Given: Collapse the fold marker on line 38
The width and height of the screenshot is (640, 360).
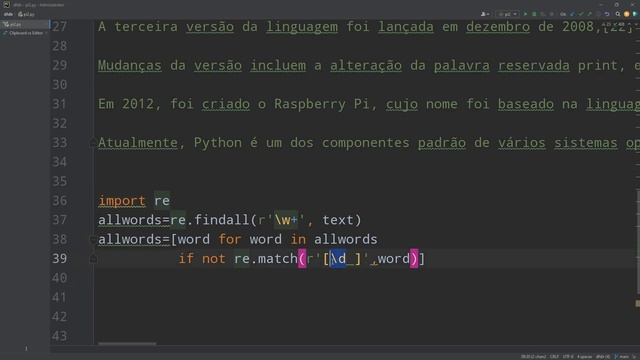Looking at the screenshot, I should pyautogui.click(x=93, y=239).
